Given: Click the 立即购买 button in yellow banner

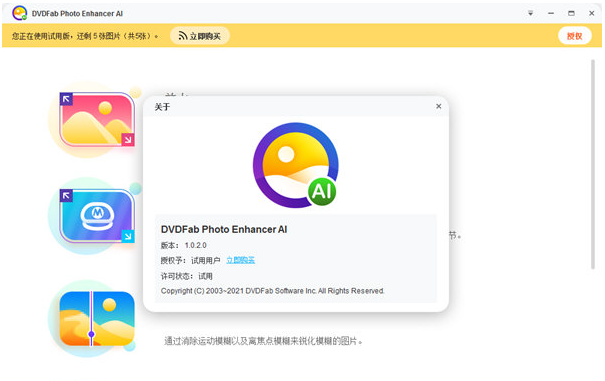Looking at the screenshot, I should (x=200, y=36).
